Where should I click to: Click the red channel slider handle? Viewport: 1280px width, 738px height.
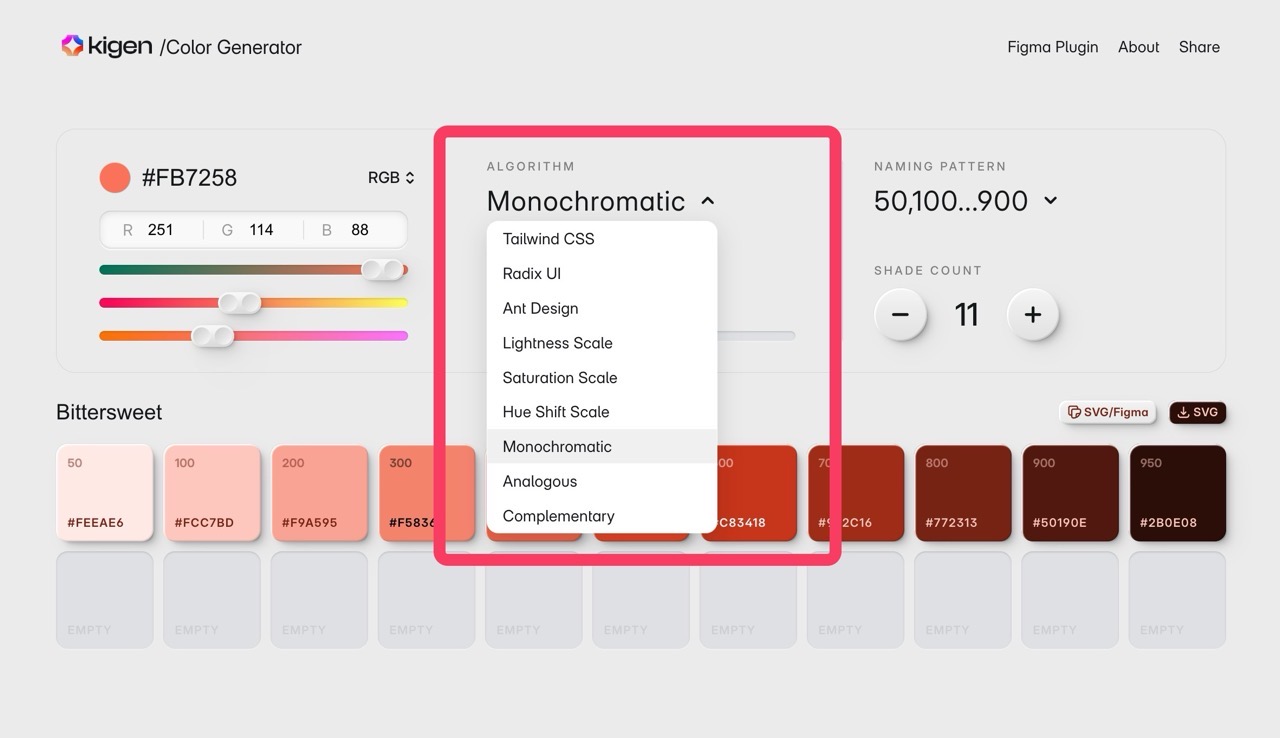coord(382,269)
